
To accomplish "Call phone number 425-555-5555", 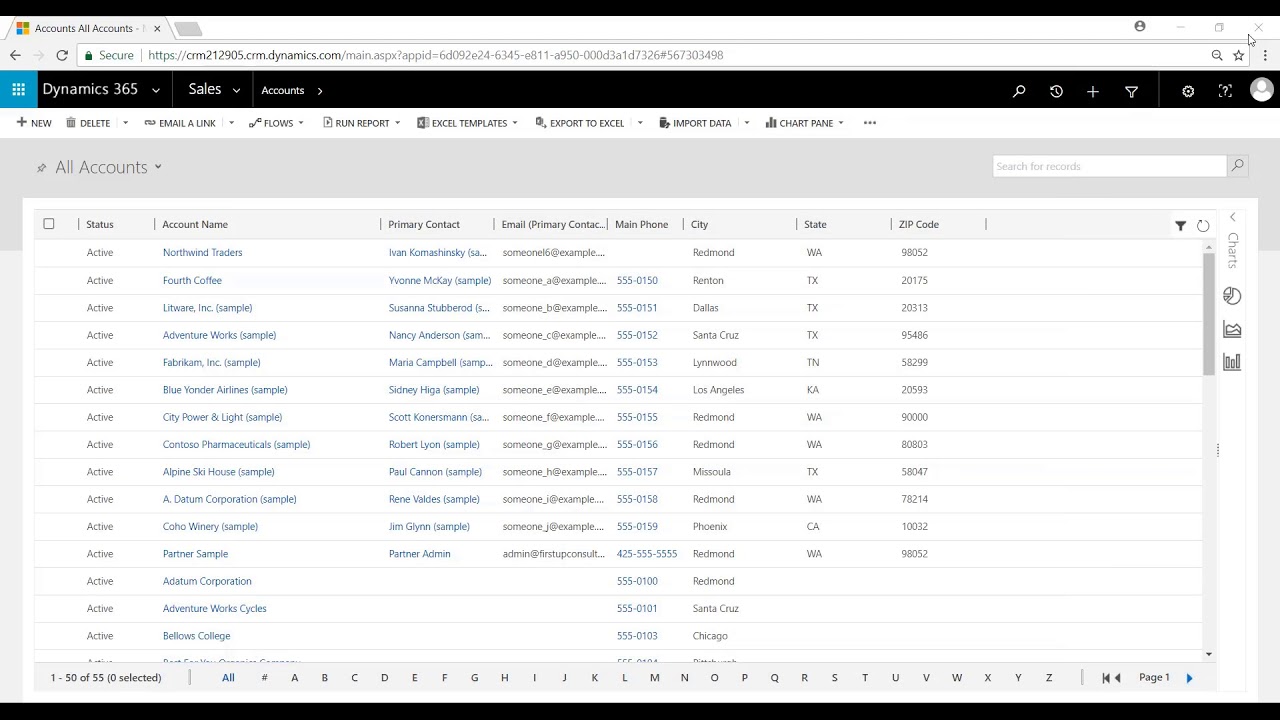I will click(x=646, y=554).
